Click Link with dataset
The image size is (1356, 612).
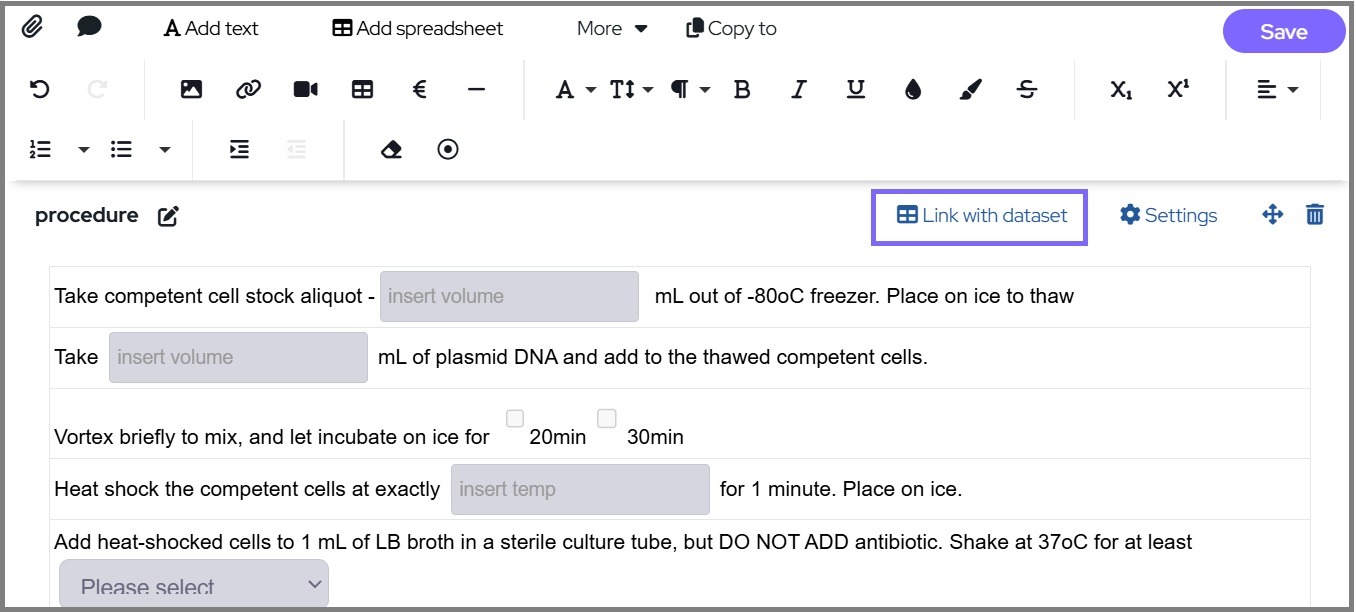point(981,216)
